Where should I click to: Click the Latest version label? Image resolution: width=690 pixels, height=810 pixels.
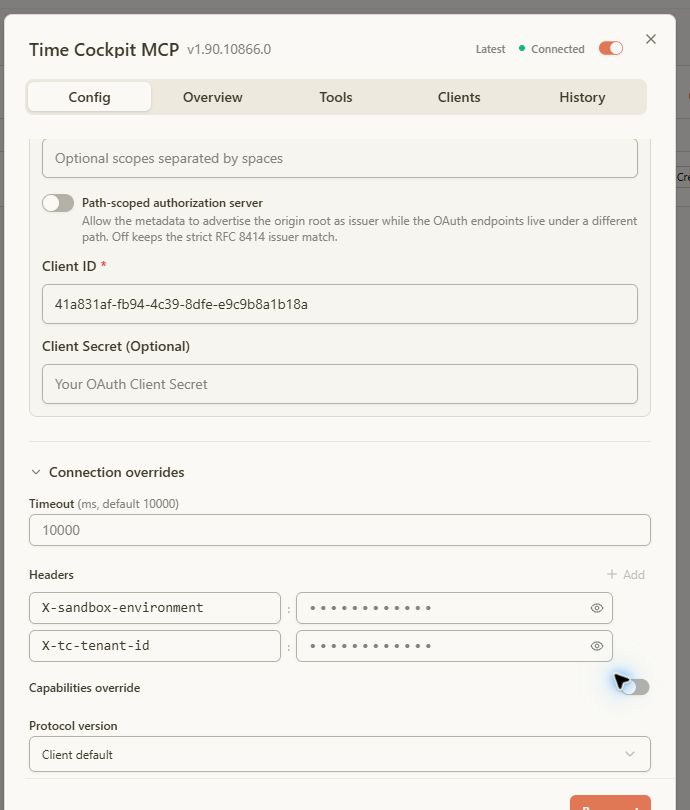(491, 49)
